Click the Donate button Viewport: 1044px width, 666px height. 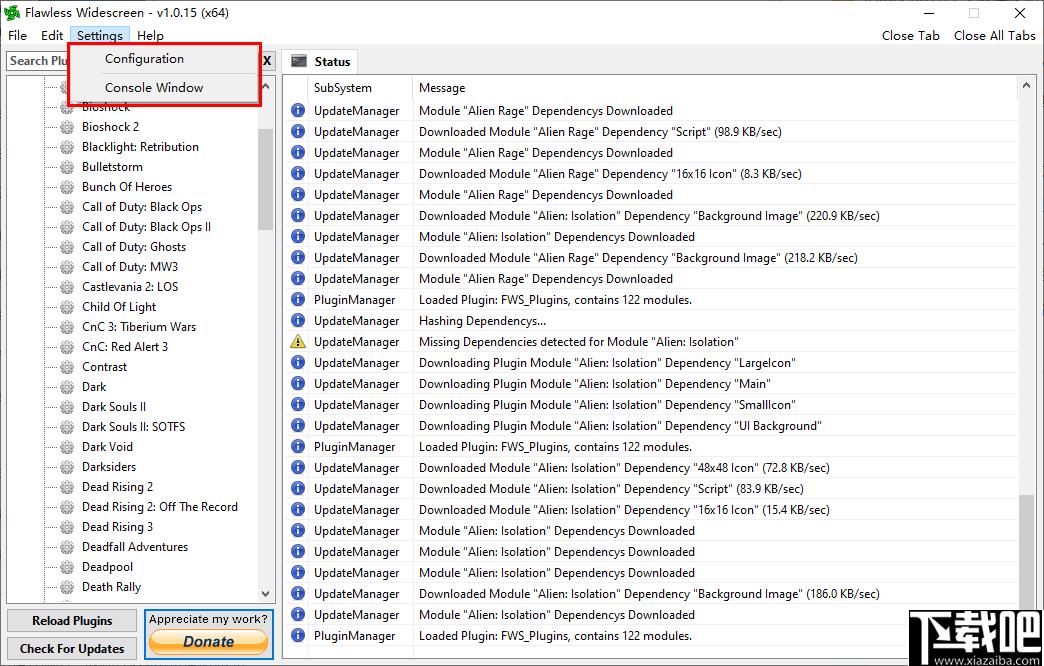(x=208, y=641)
